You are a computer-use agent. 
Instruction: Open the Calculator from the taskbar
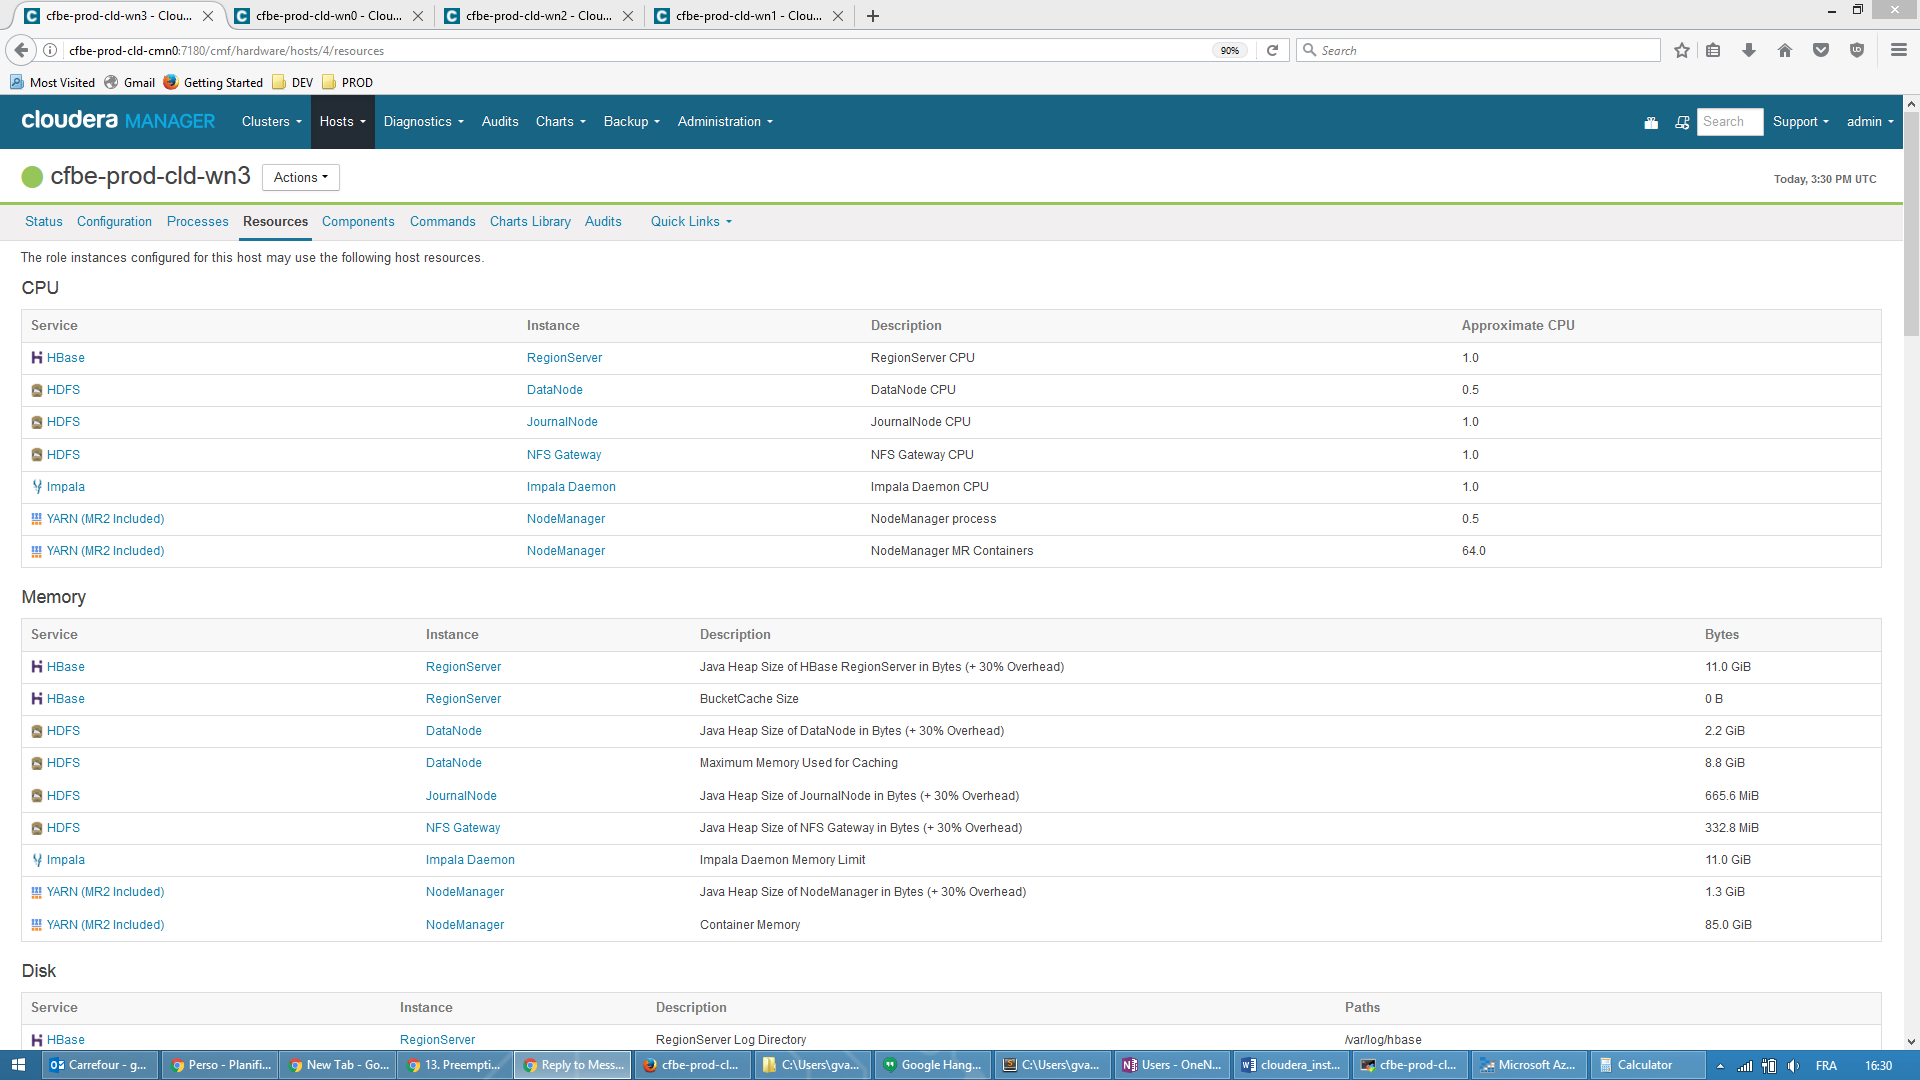[1644, 1065]
